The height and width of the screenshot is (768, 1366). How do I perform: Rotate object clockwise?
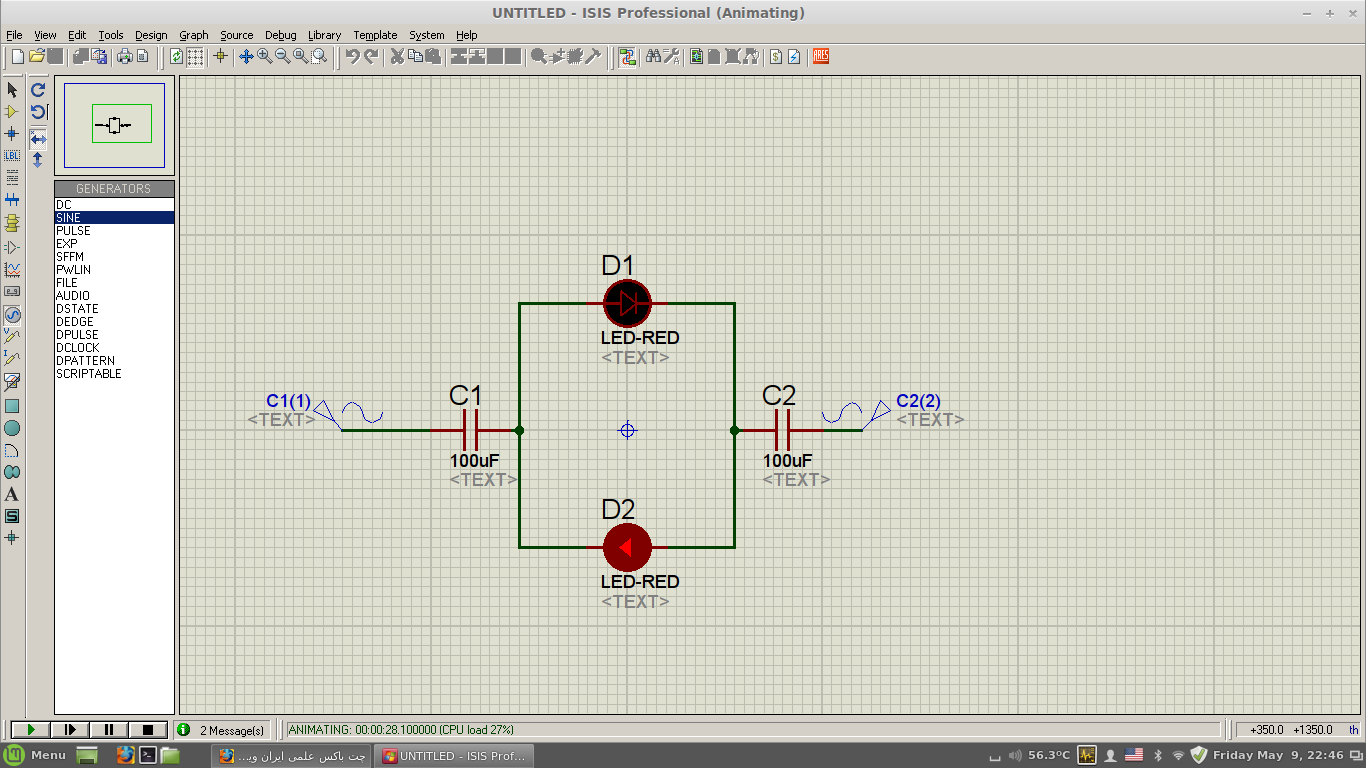[x=38, y=90]
